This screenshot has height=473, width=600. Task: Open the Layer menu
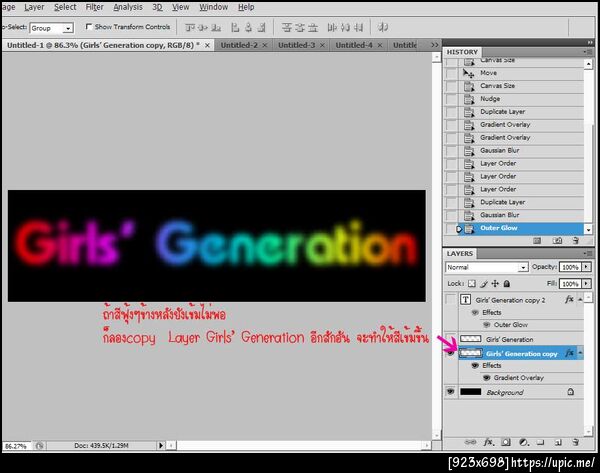[34, 7]
